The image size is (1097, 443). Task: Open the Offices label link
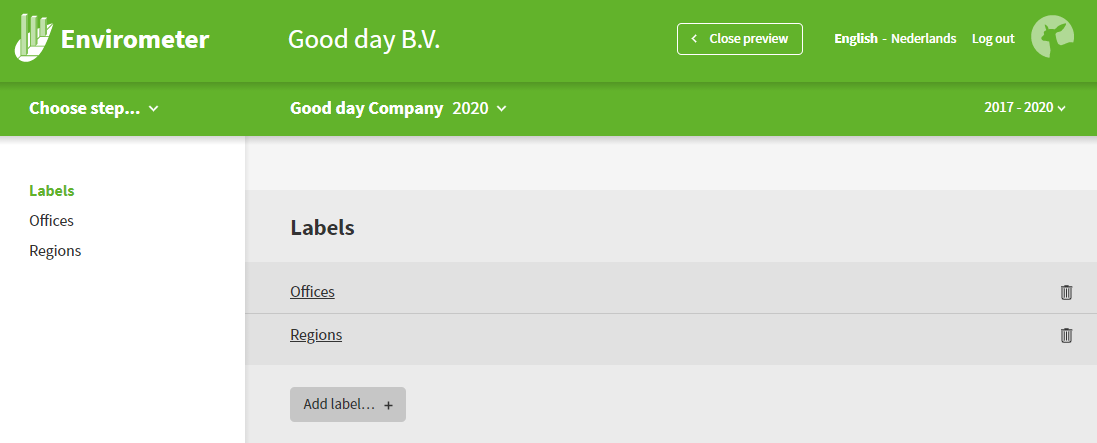[312, 292]
